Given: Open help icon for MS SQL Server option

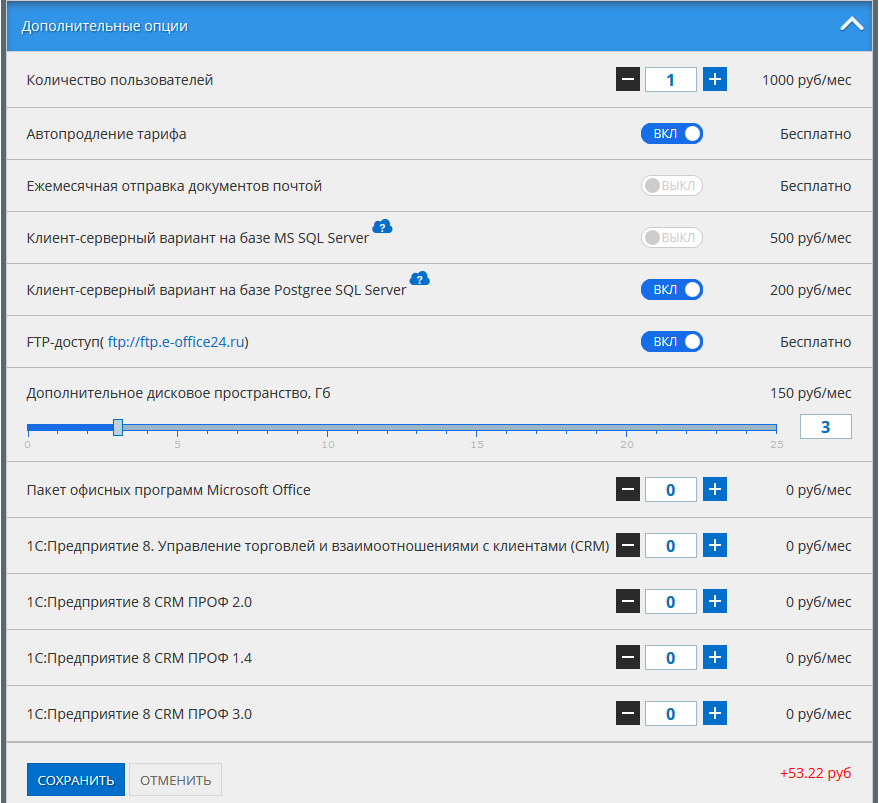Looking at the screenshot, I should tap(381, 227).
